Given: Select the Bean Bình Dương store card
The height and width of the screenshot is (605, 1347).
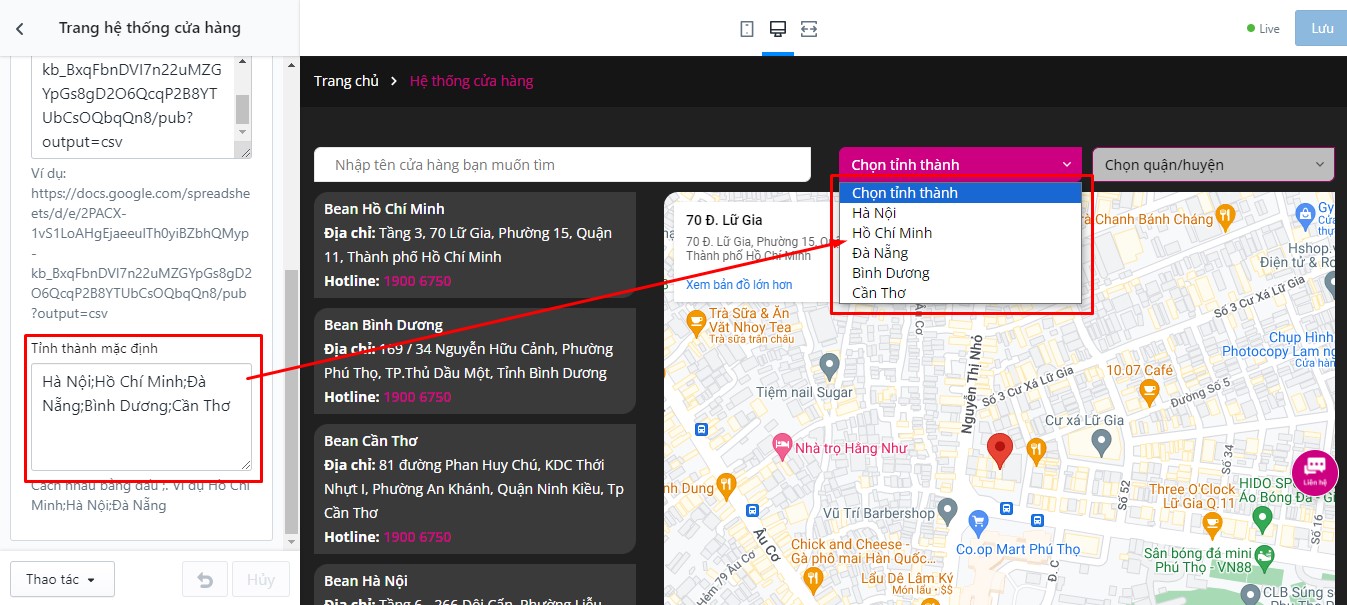Looking at the screenshot, I should [x=475, y=361].
